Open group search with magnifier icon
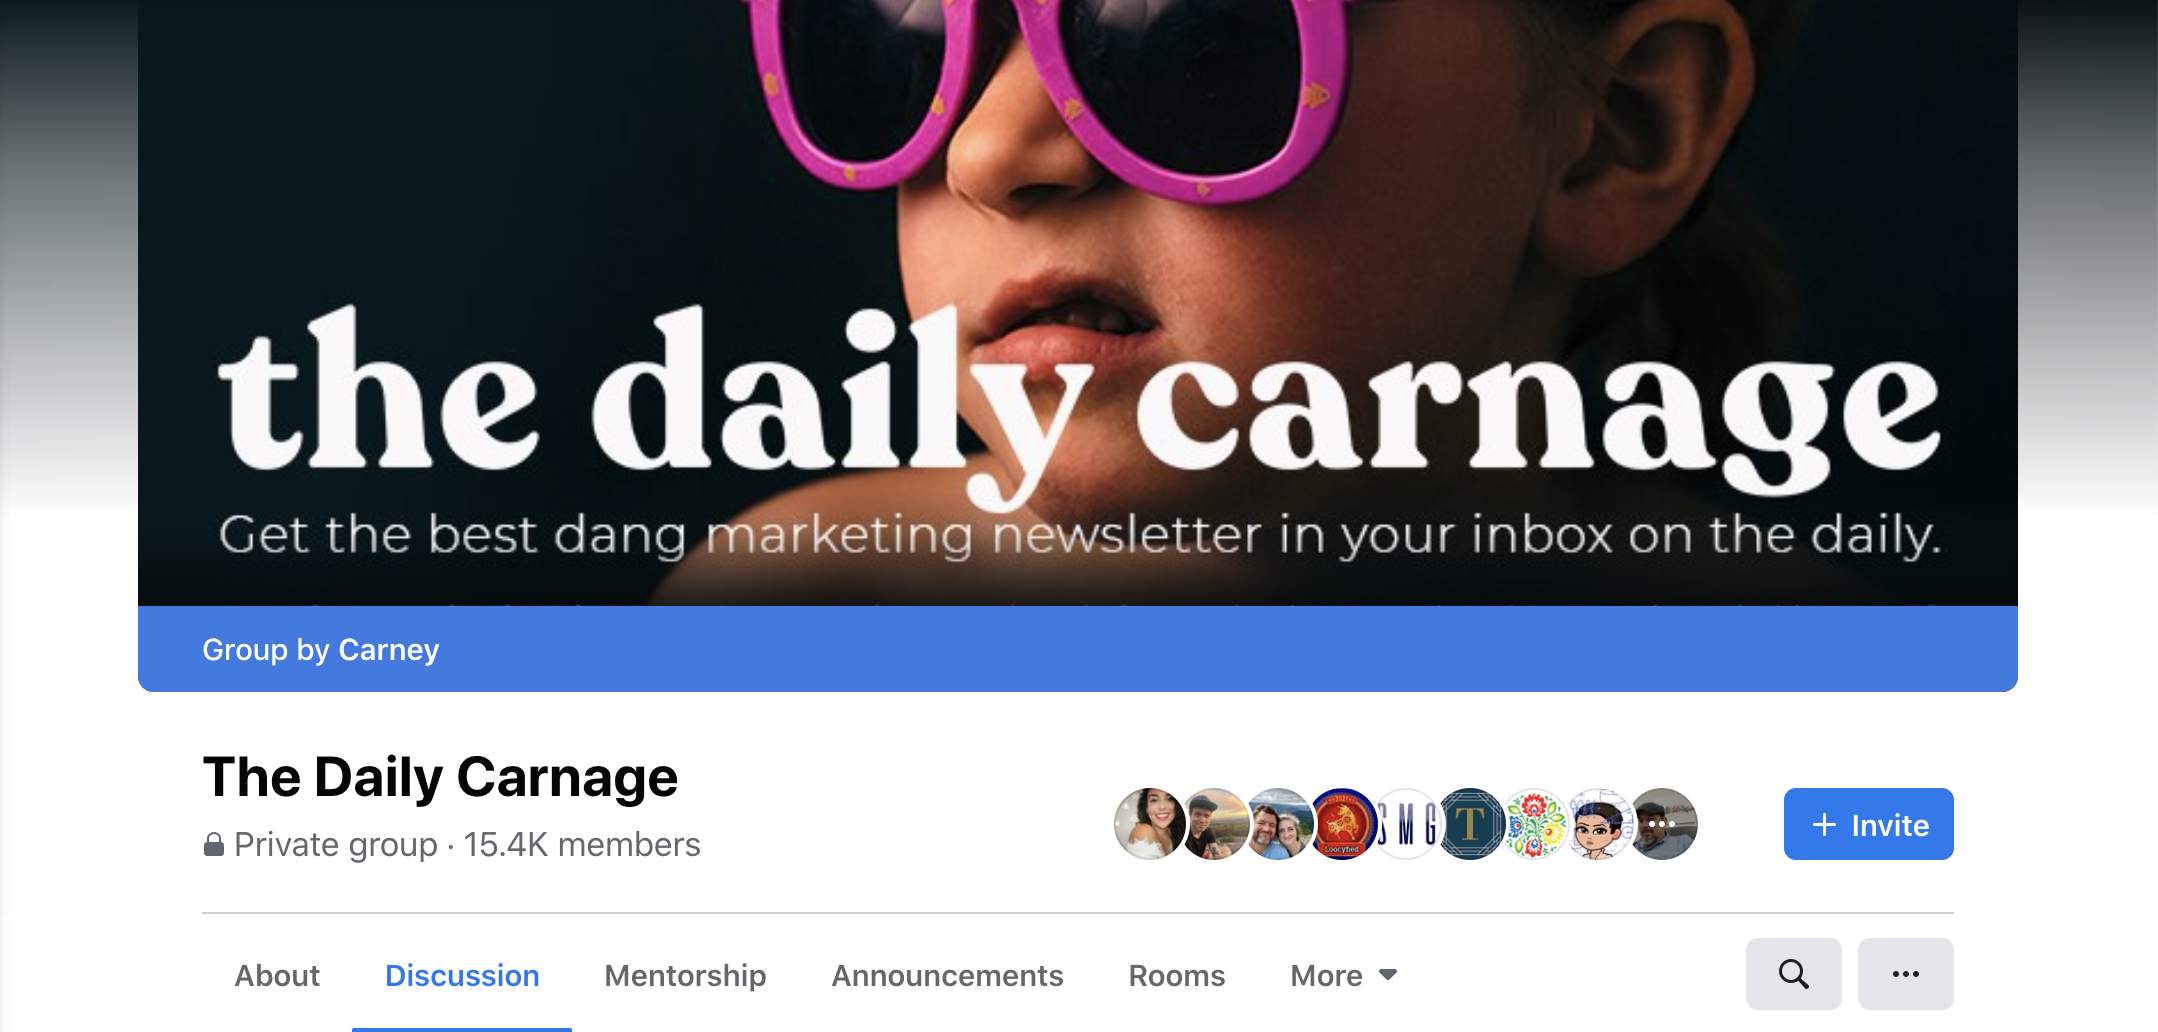The image size is (2158, 1032). (1793, 974)
